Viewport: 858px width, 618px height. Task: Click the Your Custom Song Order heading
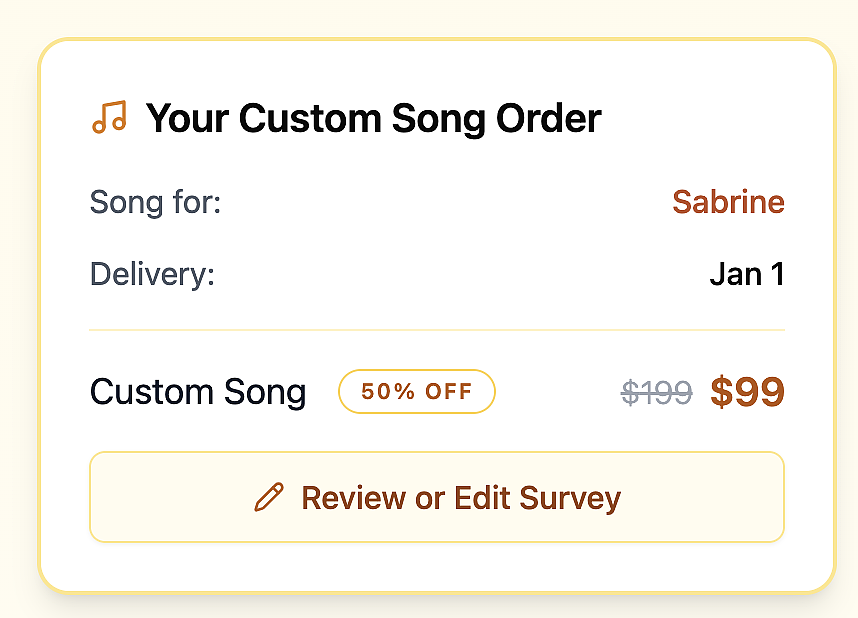pyautogui.click(x=374, y=118)
